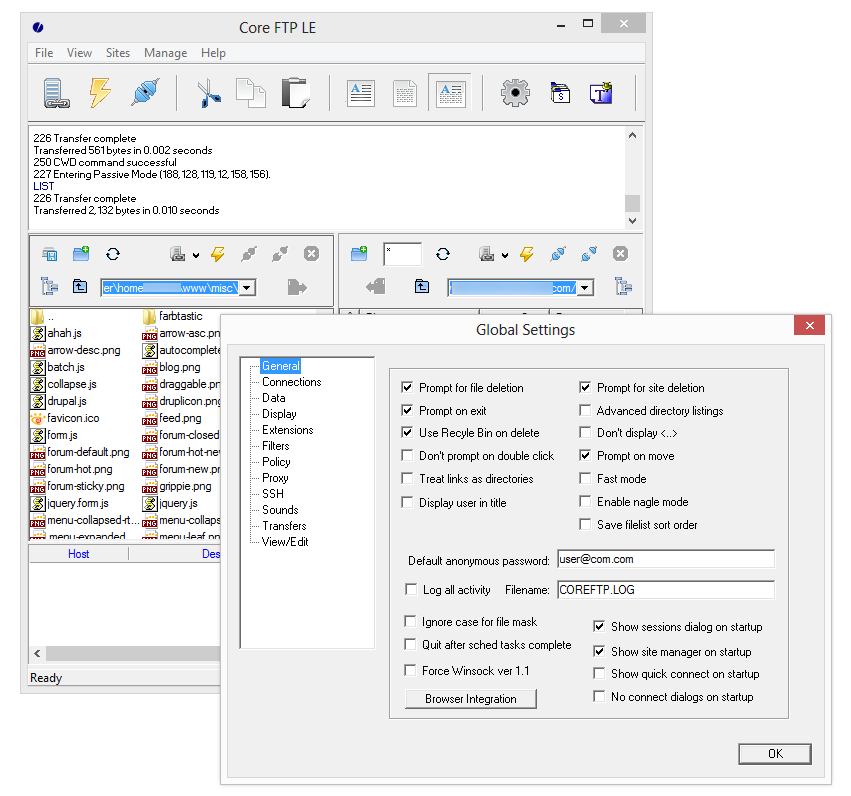851x796 pixels.
Task: Open the scheduler icon with dollar sign
Action: point(560,93)
